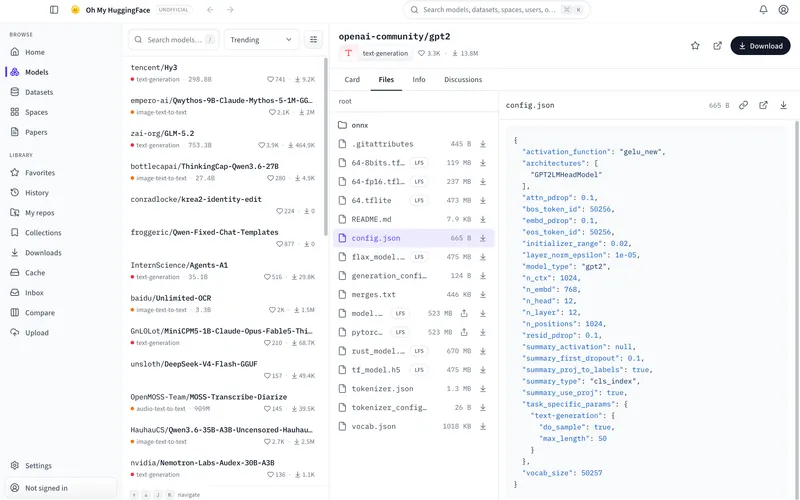
Task: Select the baidu/Unlimited-OCR model
Action: (x=223, y=304)
